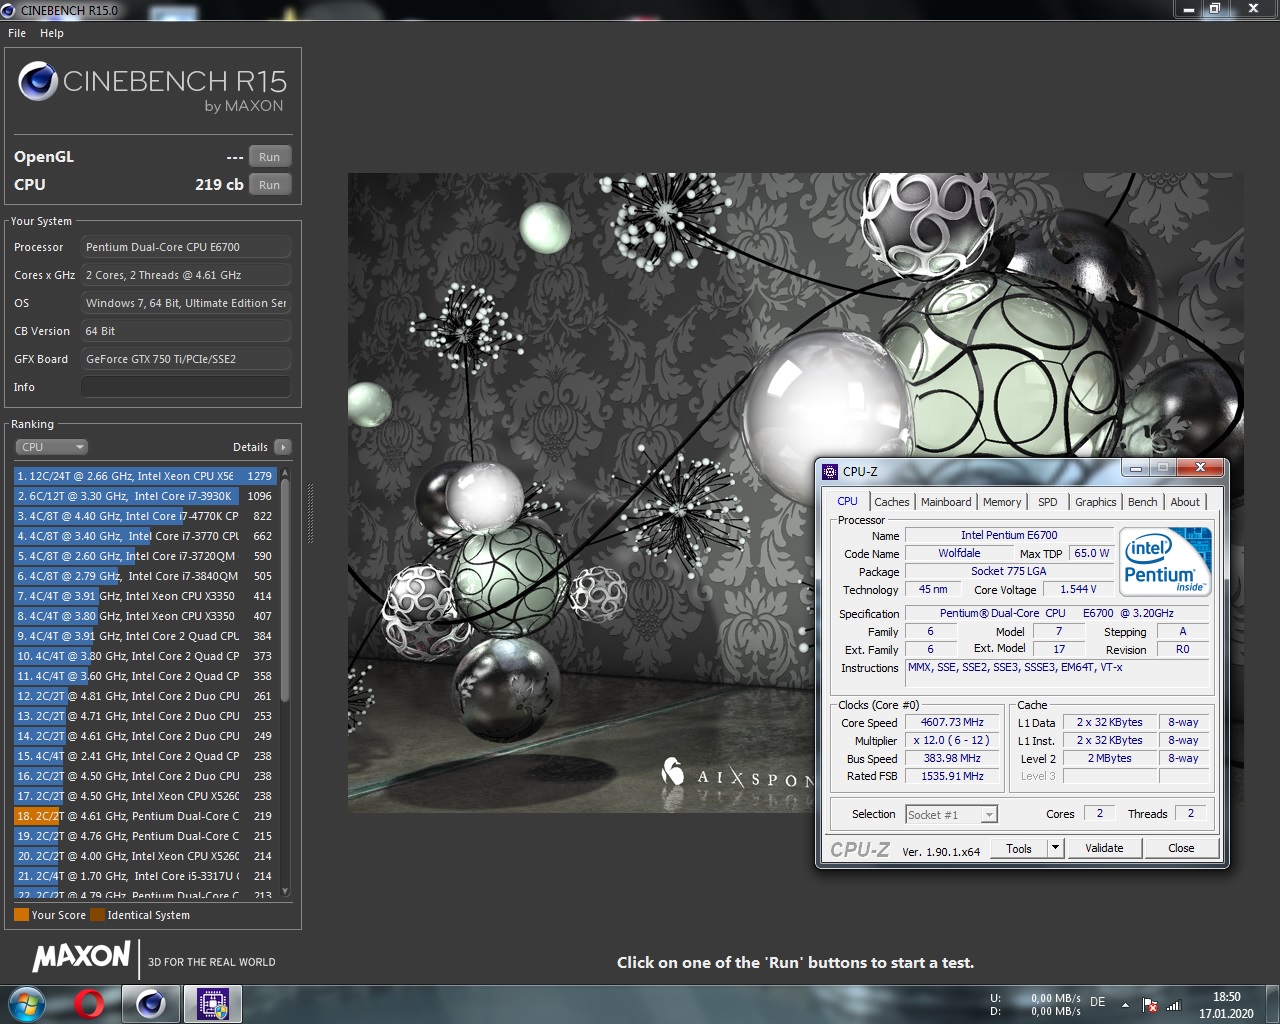Click the taskbar clock showing 18:50
Viewport: 1280px width, 1024px height.
point(1226,1004)
